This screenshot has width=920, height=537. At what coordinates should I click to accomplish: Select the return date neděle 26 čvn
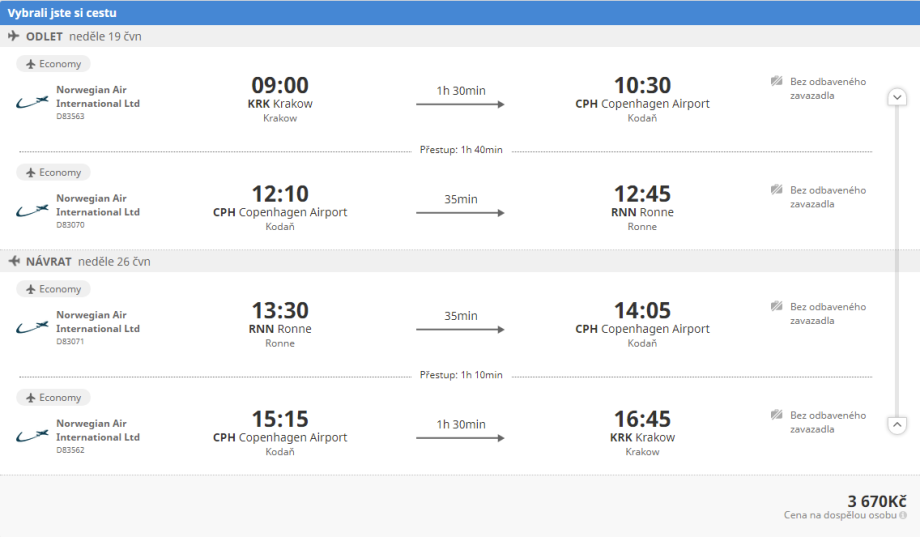coord(114,261)
